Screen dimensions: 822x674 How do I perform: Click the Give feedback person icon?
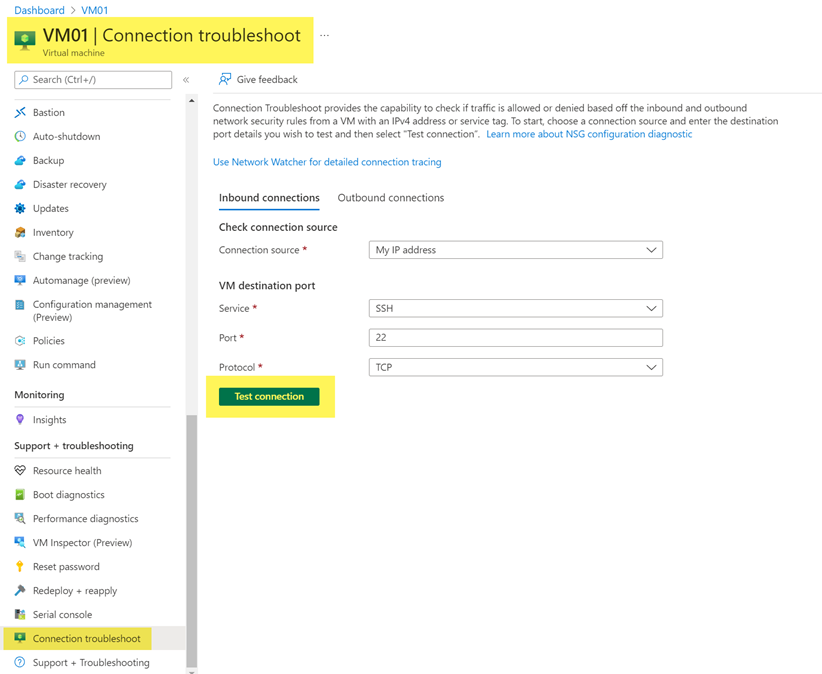225,79
